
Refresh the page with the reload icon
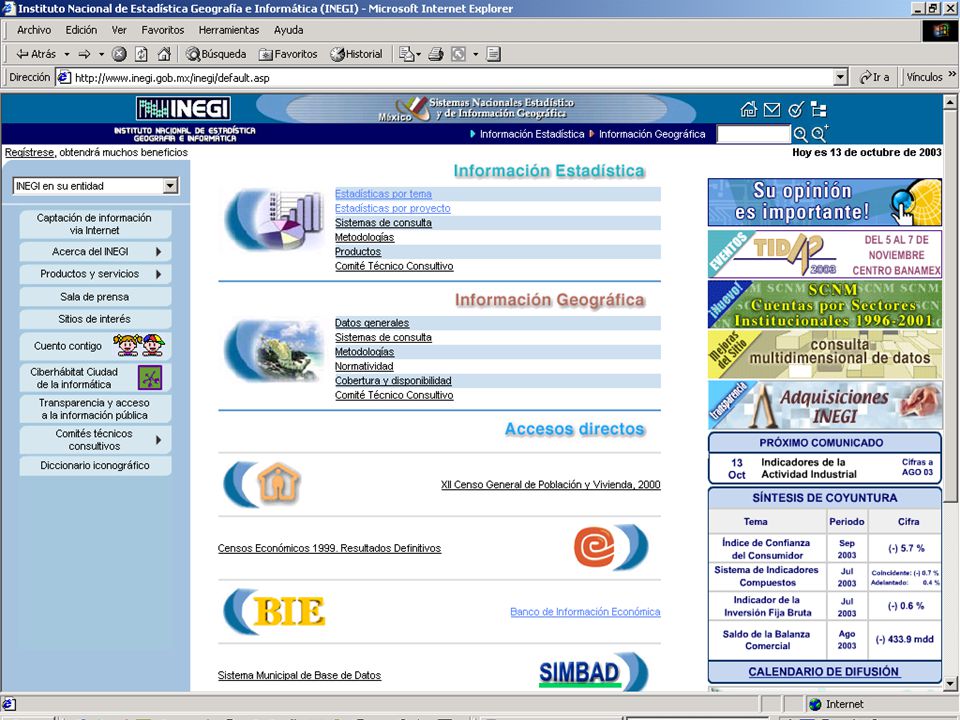click(x=141, y=54)
